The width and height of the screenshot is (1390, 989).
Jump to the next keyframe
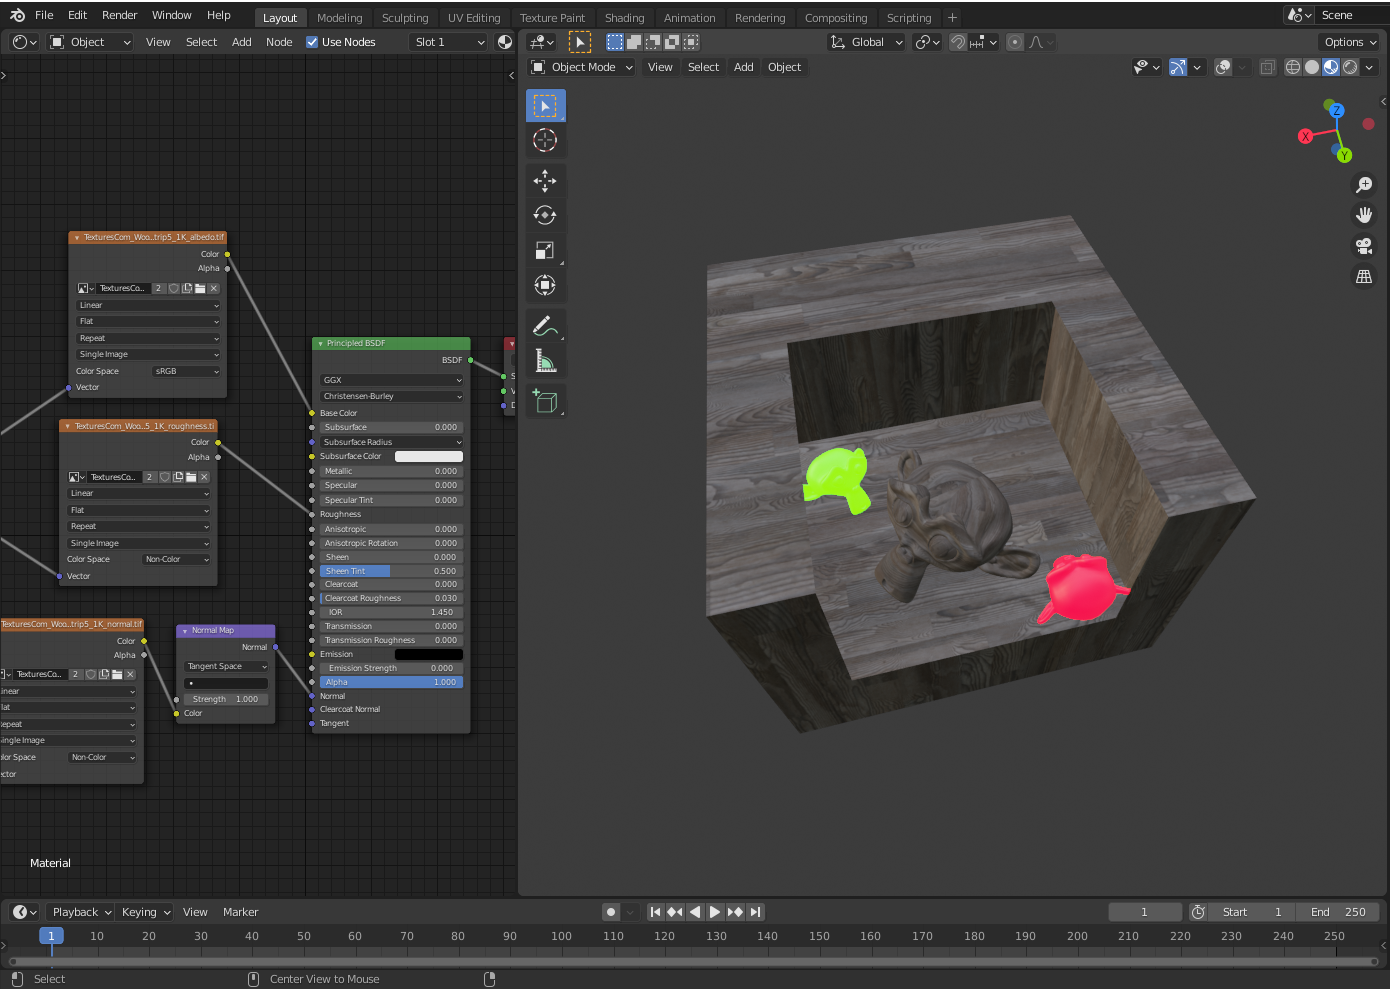(x=735, y=912)
